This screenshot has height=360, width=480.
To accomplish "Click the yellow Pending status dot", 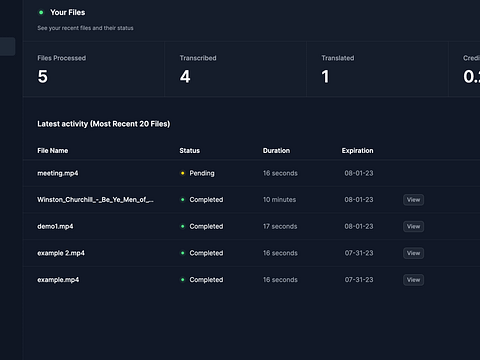I will (x=182, y=173).
